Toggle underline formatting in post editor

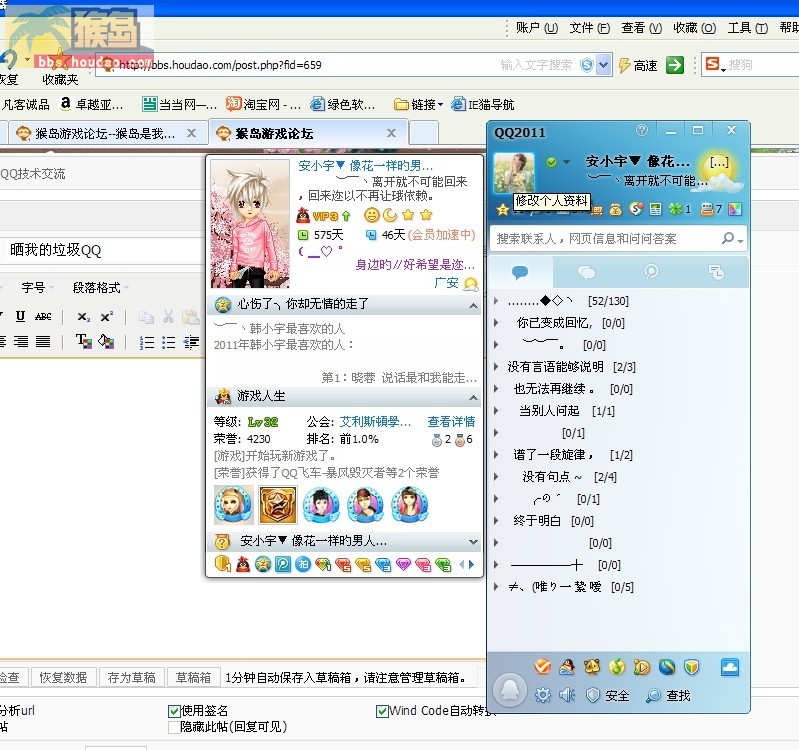point(20,316)
